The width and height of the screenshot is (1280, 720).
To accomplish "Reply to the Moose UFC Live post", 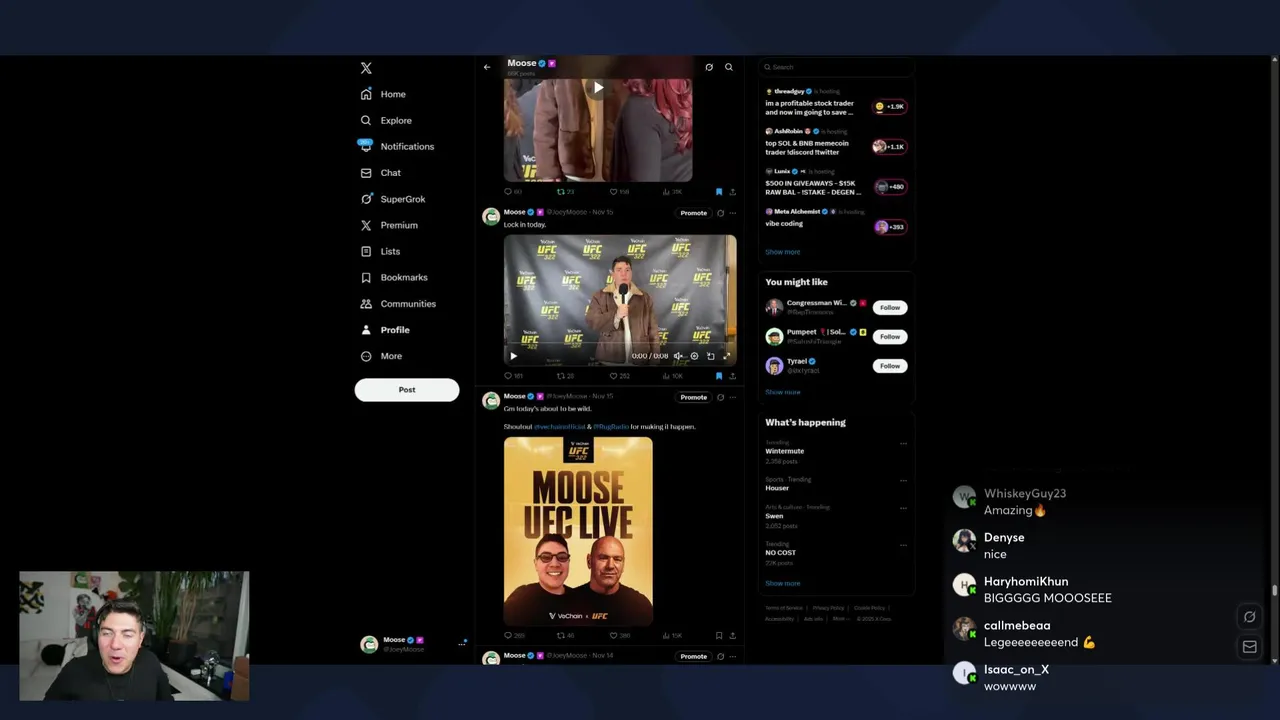I will tap(513, 635).
